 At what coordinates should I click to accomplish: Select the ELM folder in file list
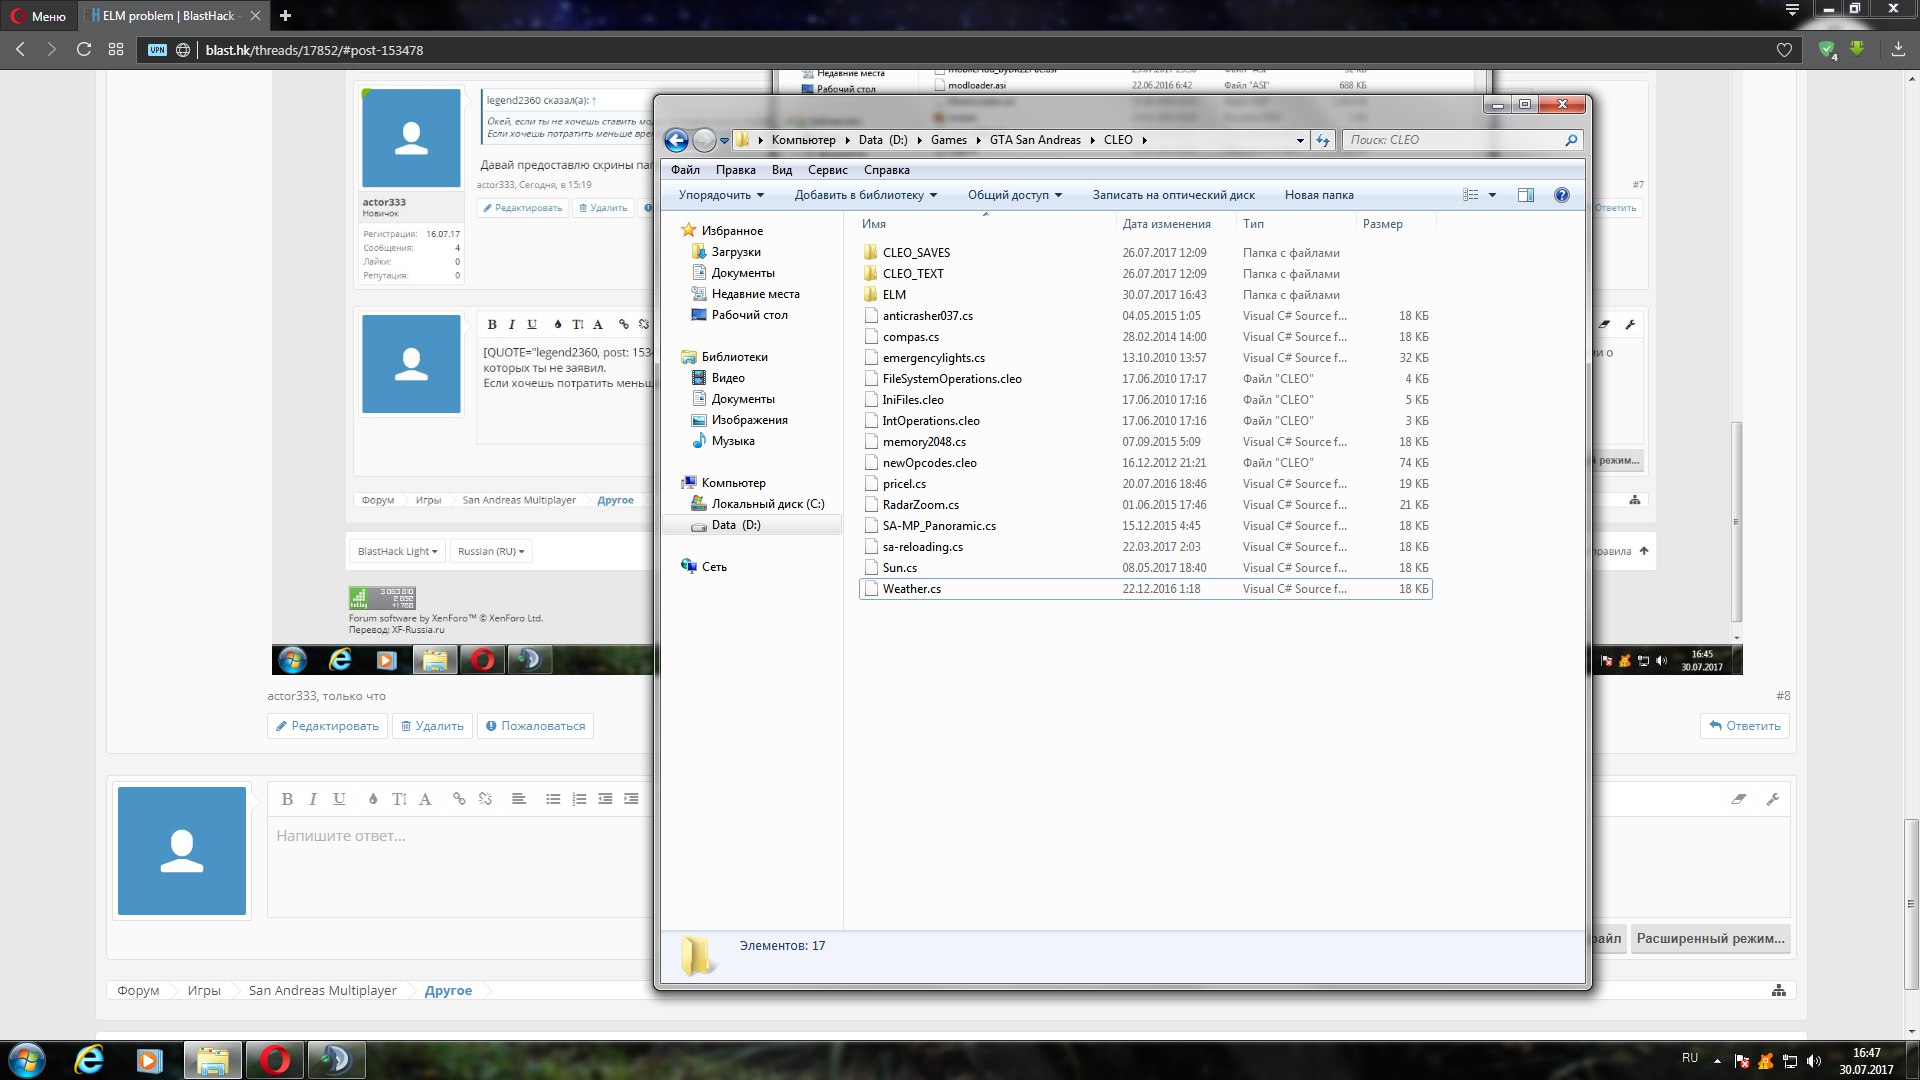(x=894, y=295)
